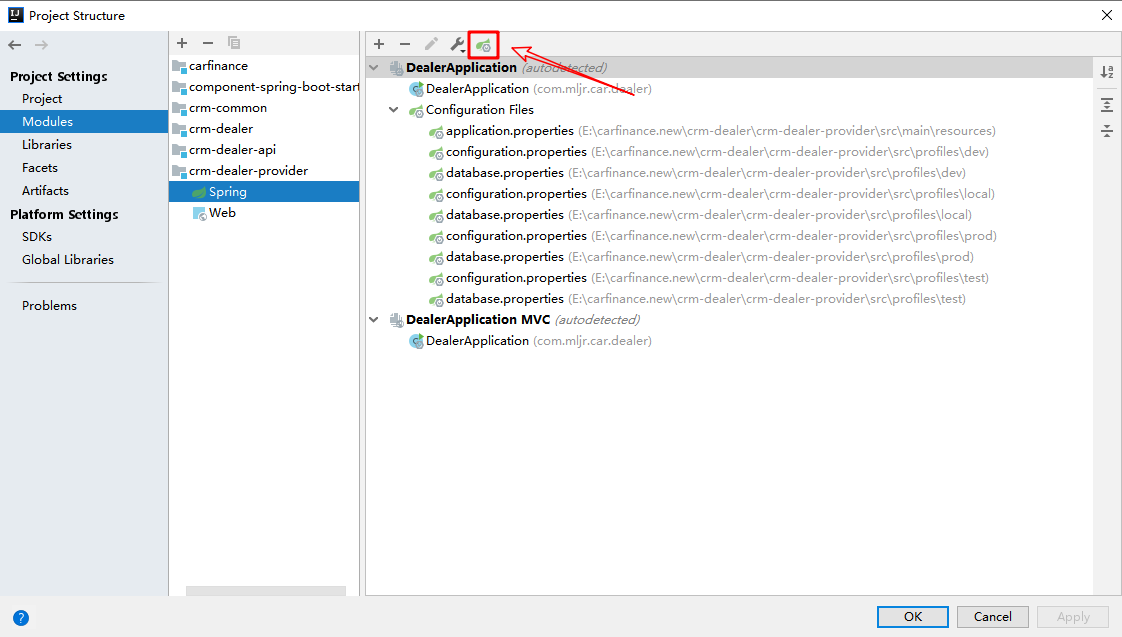Click the Expand All icon on right
1122x637 pixels.
pos(1107,105)
